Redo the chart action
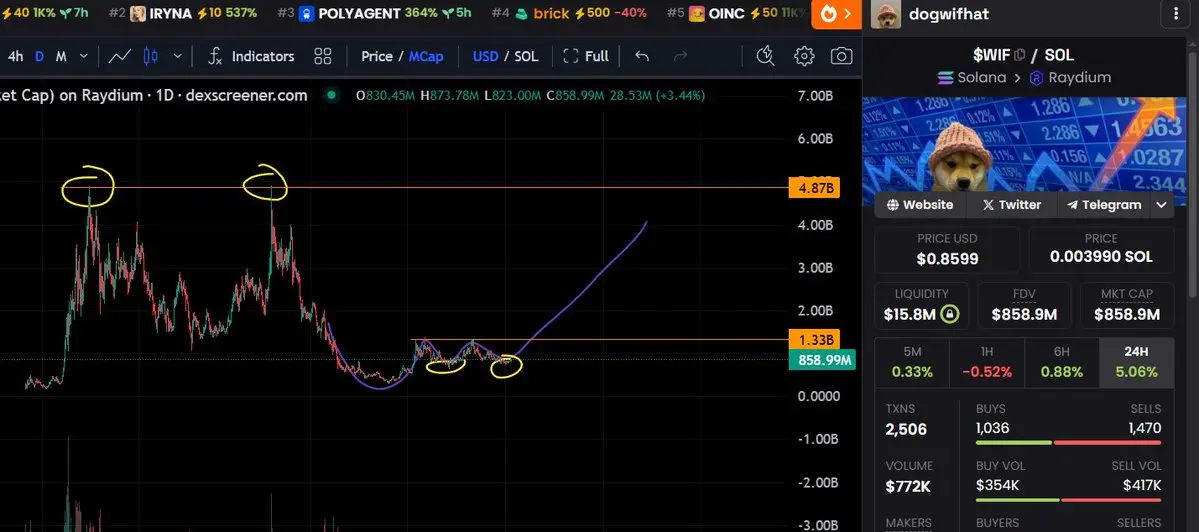This screenshot has width=1199, height=532. tap(680, 56)
